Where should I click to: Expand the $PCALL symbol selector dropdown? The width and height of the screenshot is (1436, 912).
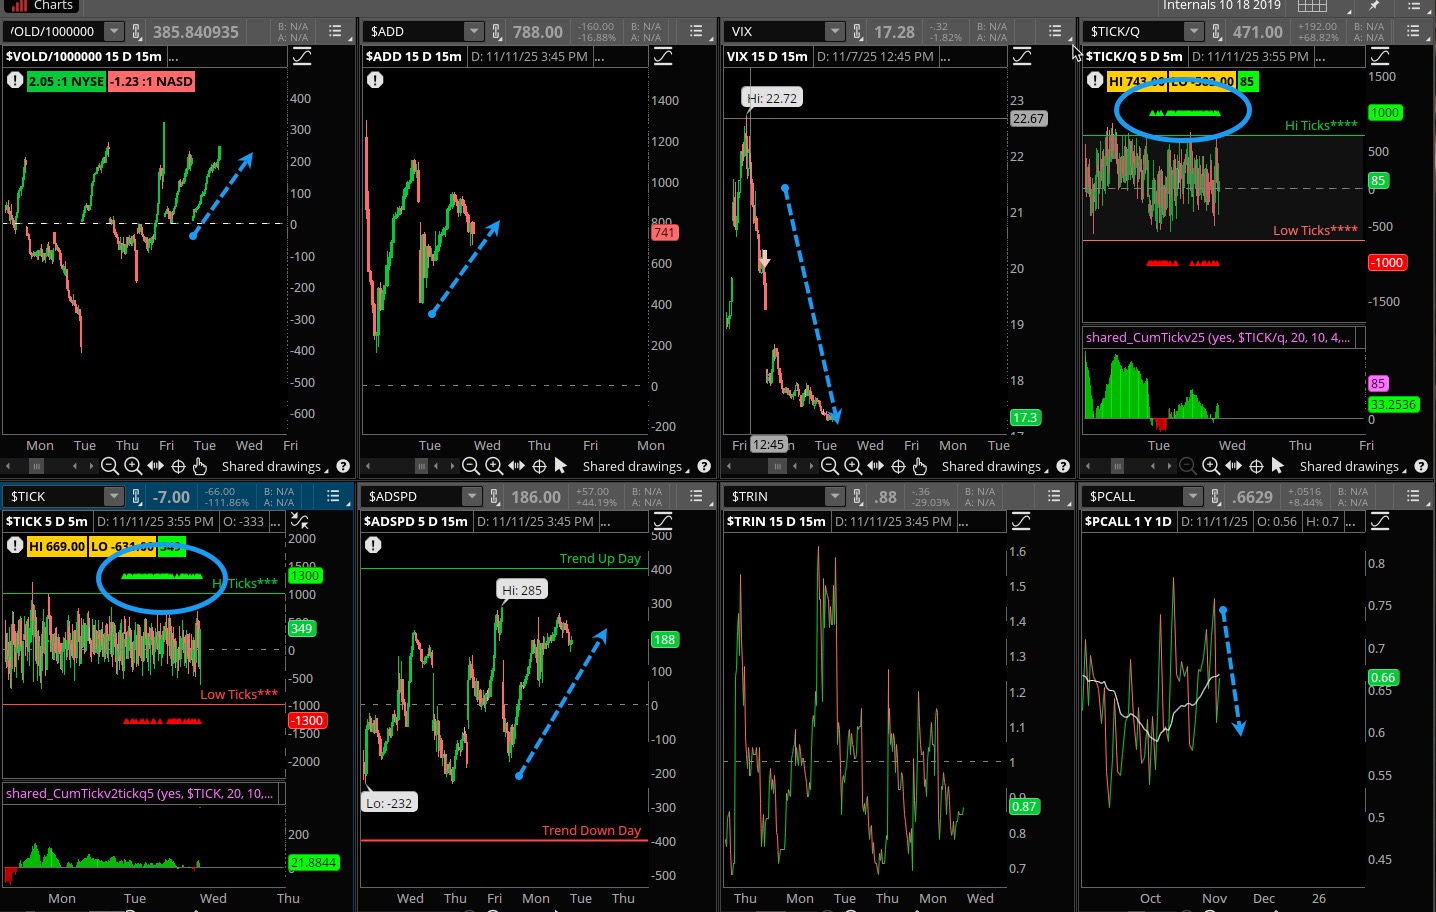pyautogui.click(x=1192, y=497)
